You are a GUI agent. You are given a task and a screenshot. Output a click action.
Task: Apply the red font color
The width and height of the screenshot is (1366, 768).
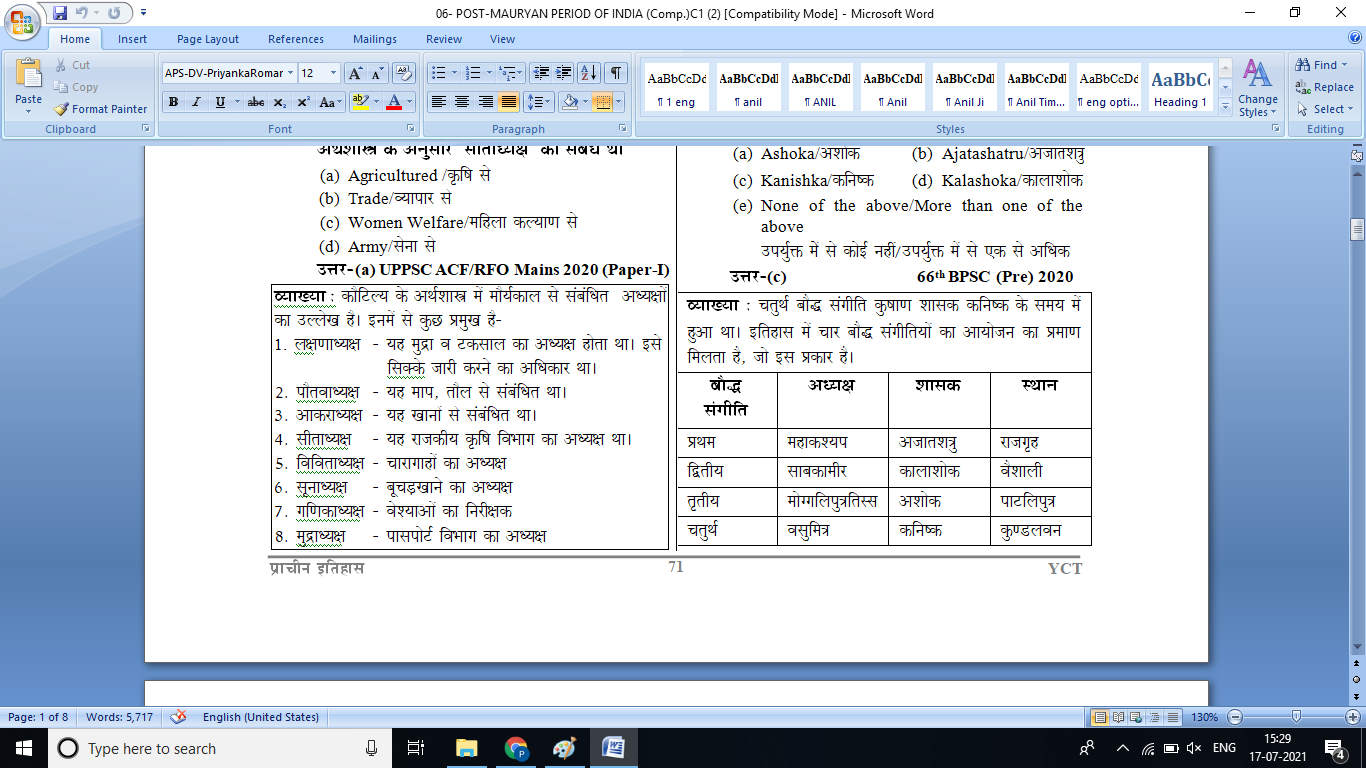click(x=394, y=102)
